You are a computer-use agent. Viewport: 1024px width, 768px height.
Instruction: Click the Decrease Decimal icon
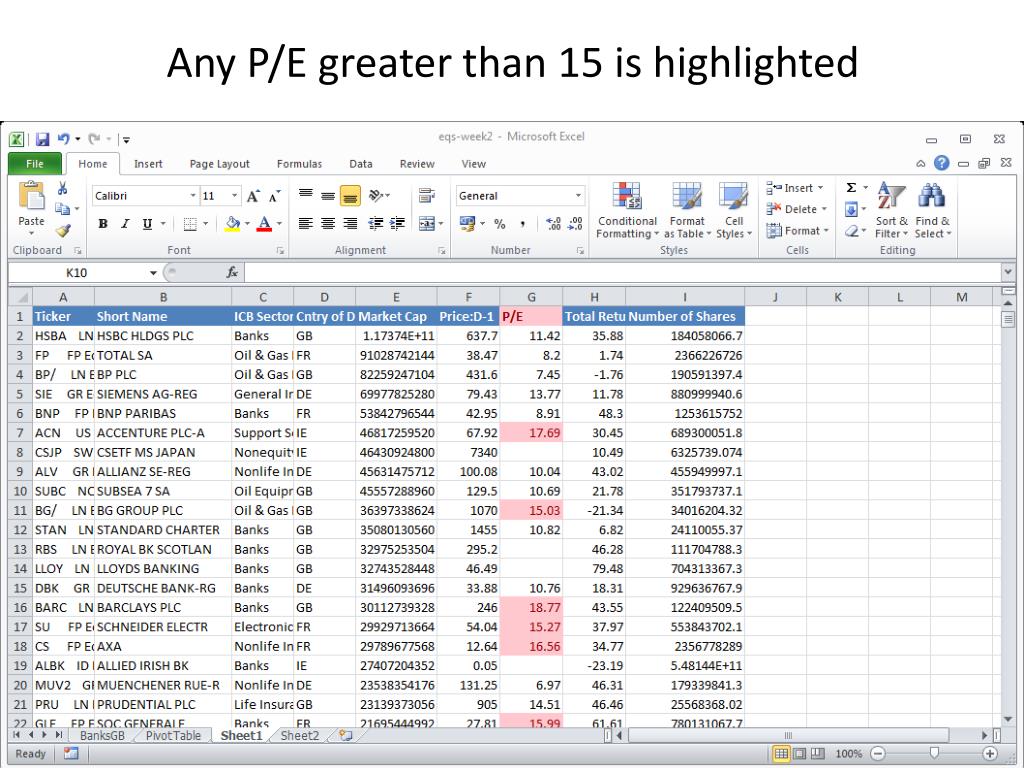tap(575, 224)
